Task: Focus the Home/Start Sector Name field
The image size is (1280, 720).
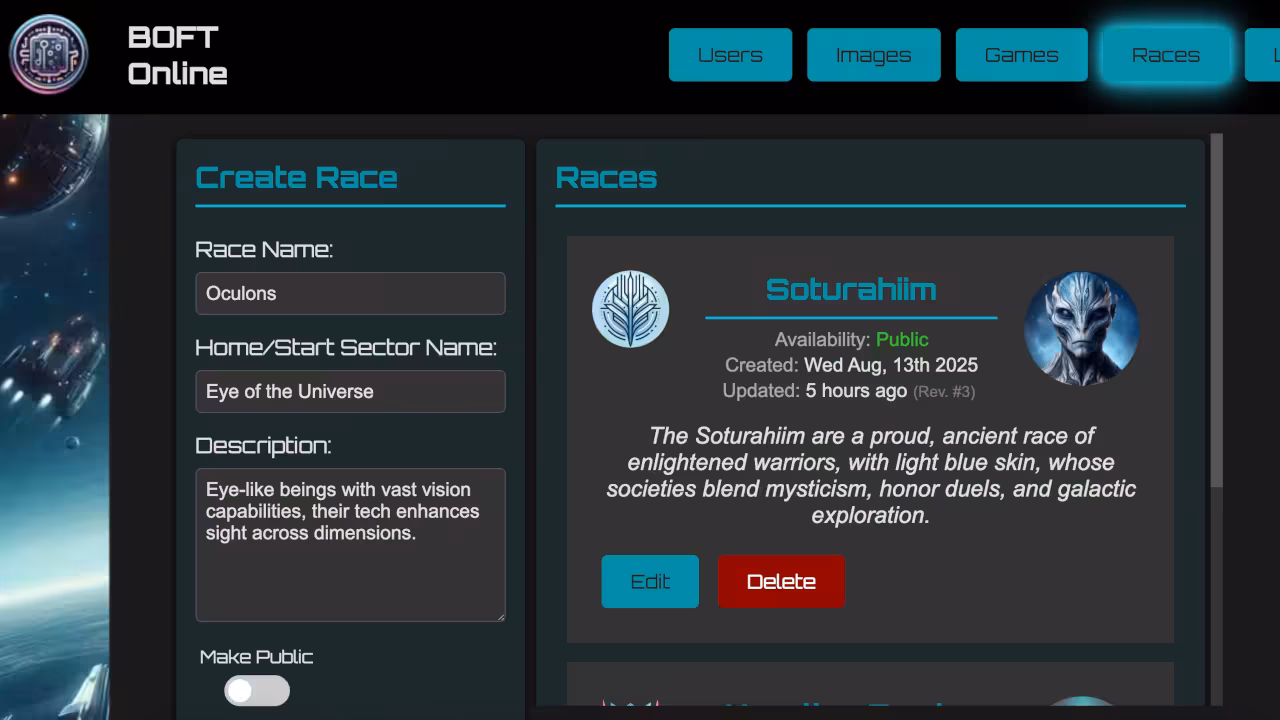Action: [x=350, y=391]
